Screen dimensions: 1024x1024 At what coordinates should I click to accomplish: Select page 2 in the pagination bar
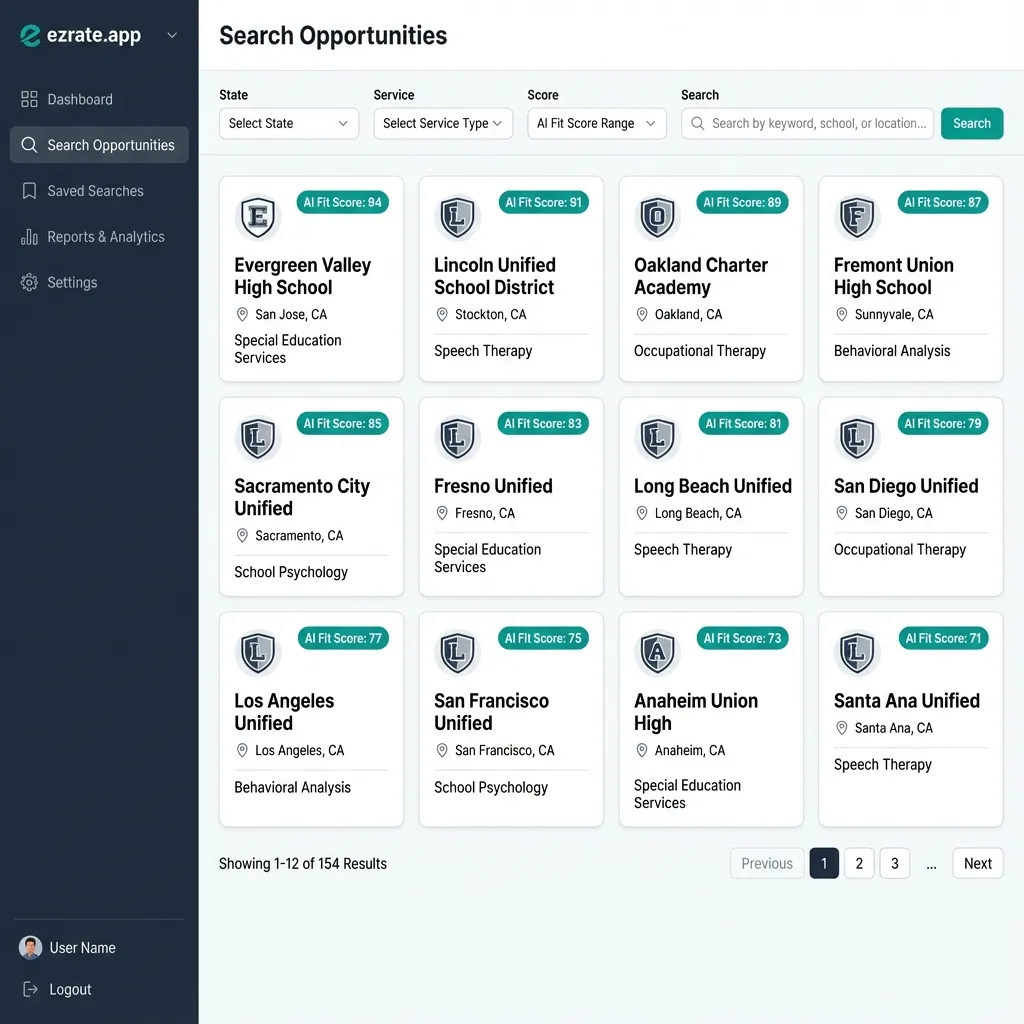(859, 863)
